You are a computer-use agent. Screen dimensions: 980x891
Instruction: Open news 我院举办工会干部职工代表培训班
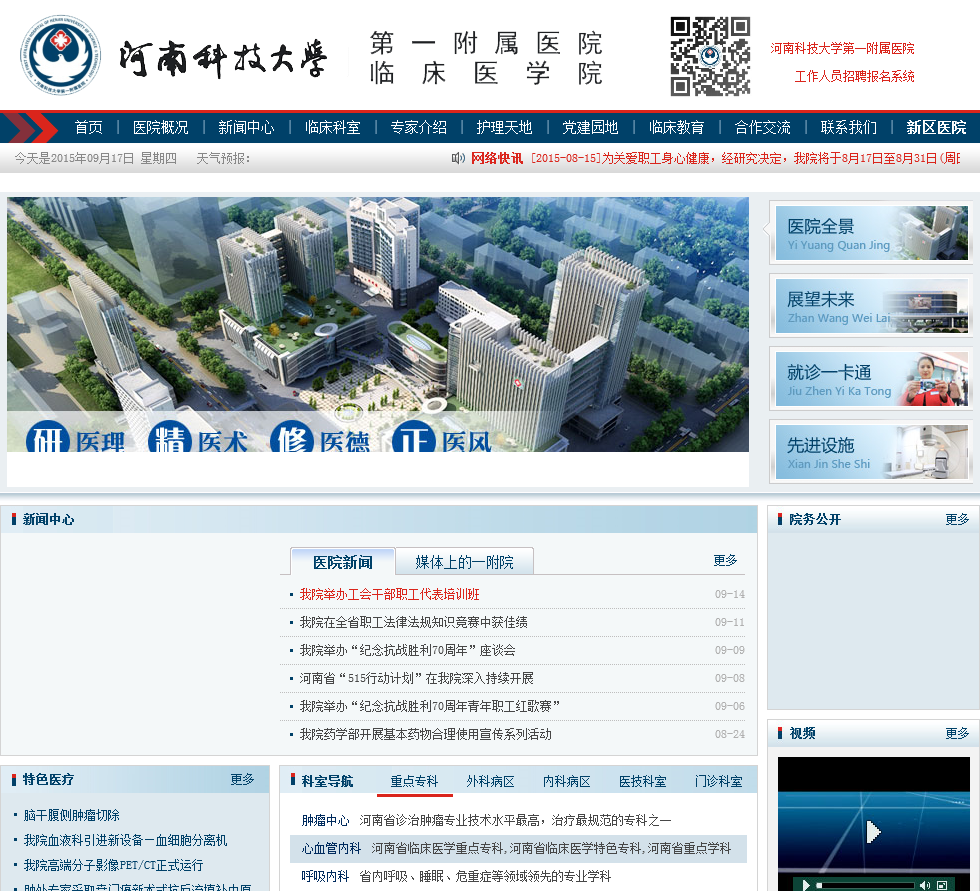coord(389,594)
